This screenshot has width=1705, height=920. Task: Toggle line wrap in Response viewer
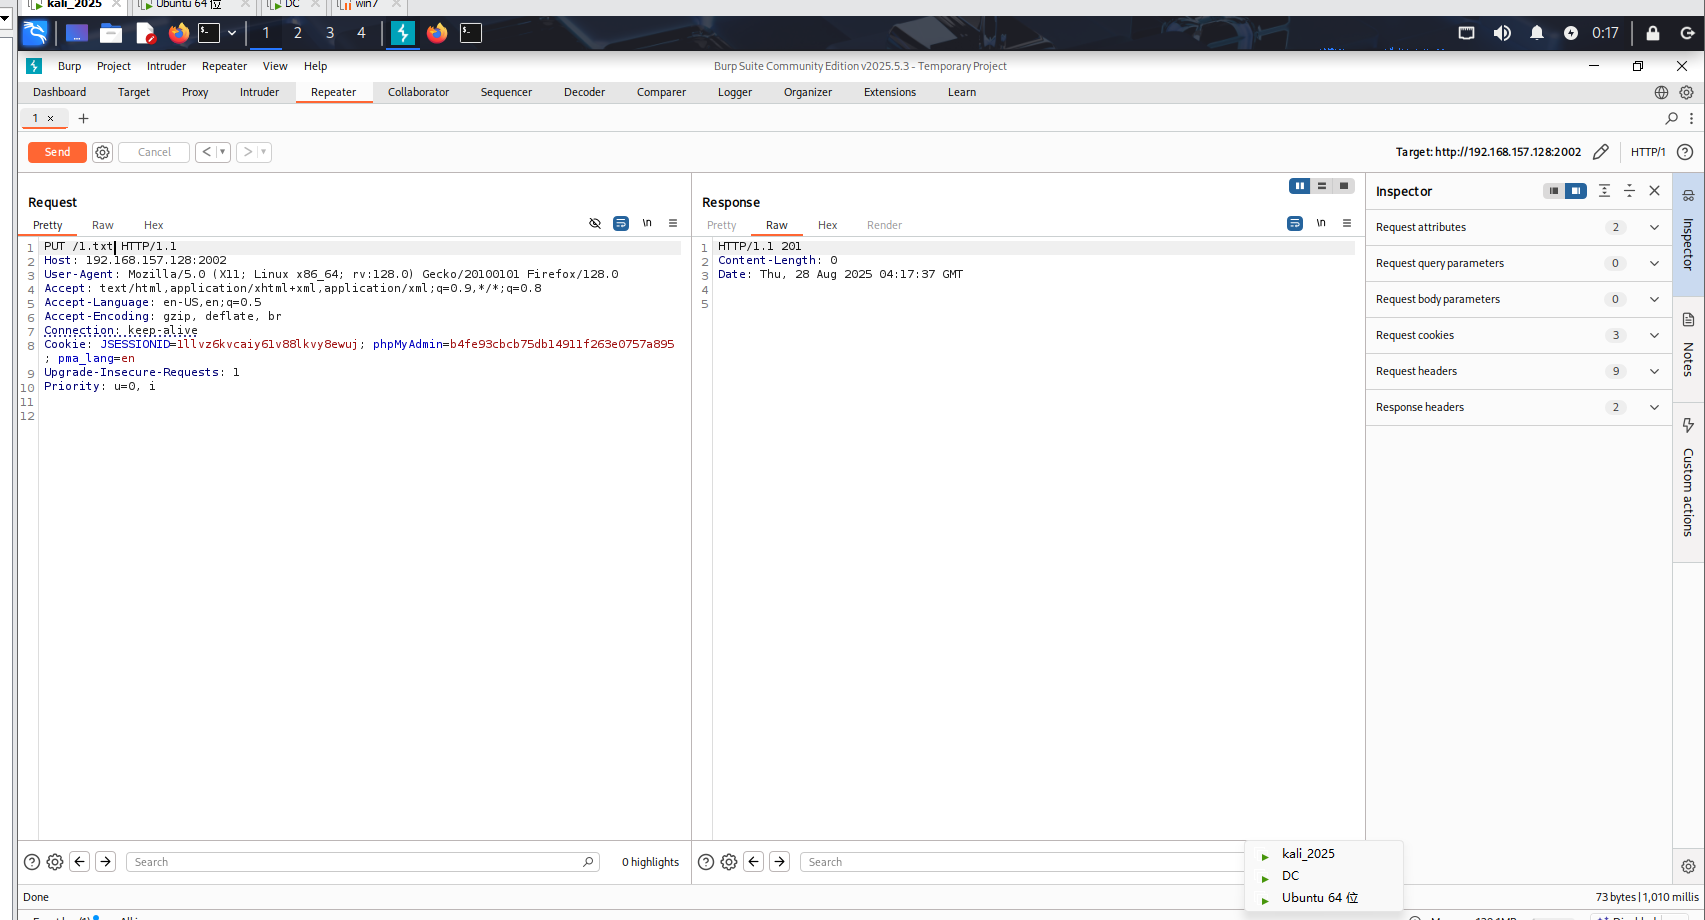(x=1295, y=223)
